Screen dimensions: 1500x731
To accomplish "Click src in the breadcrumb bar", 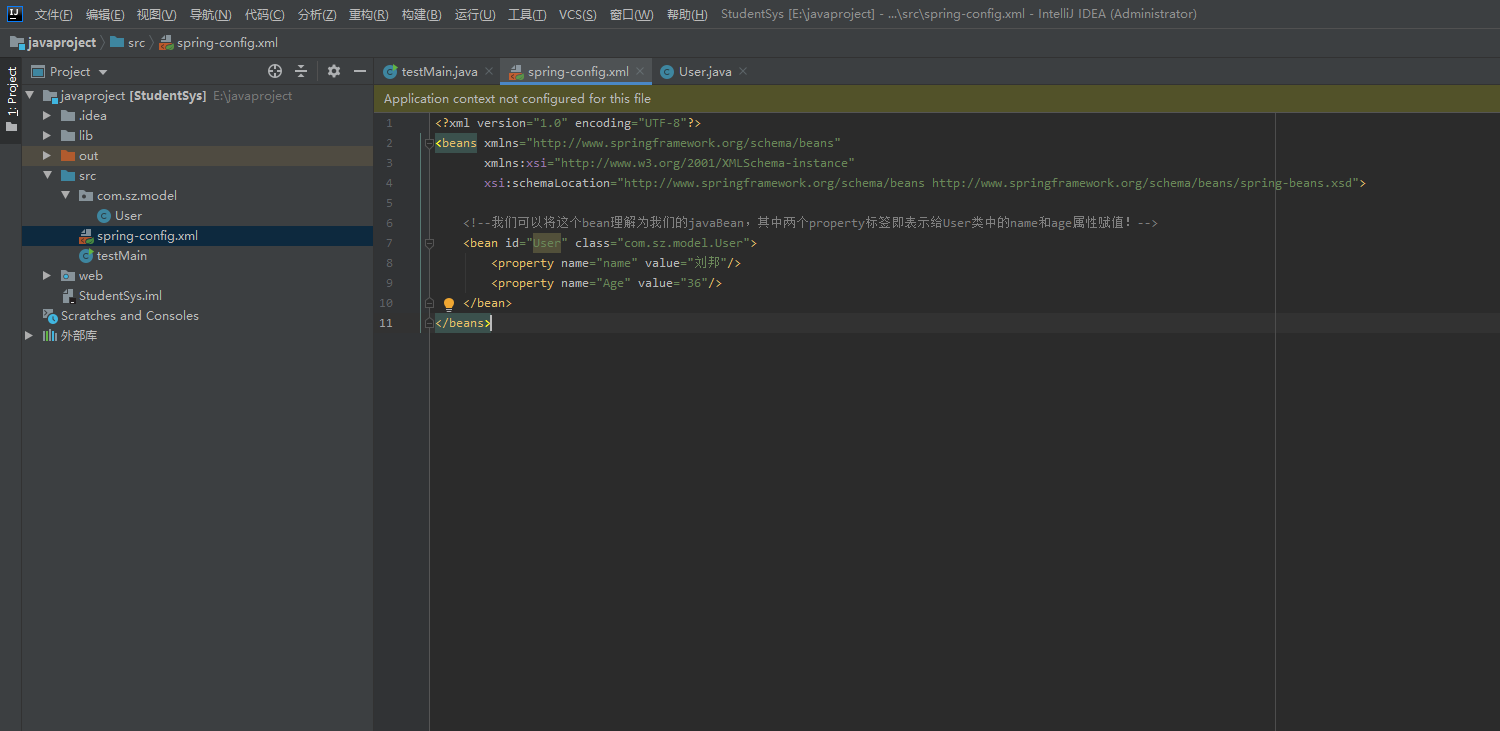I will (x=135, y=43).
